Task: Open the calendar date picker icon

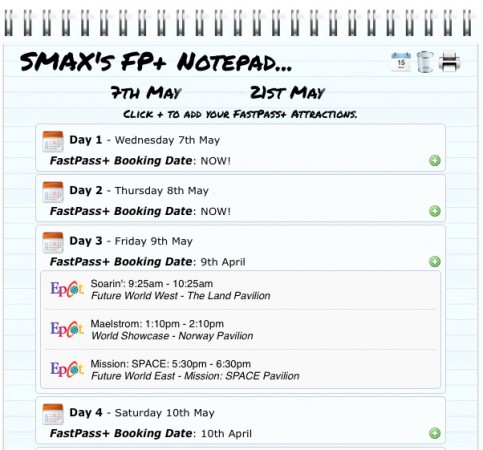Action: 401,62
